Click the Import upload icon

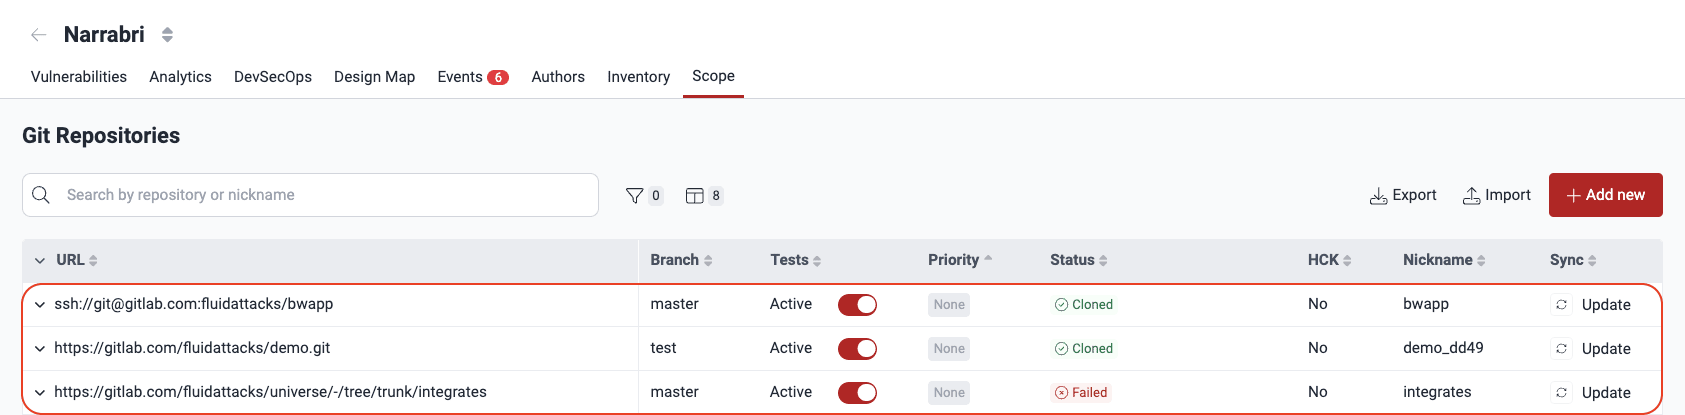click(1471, 196)
